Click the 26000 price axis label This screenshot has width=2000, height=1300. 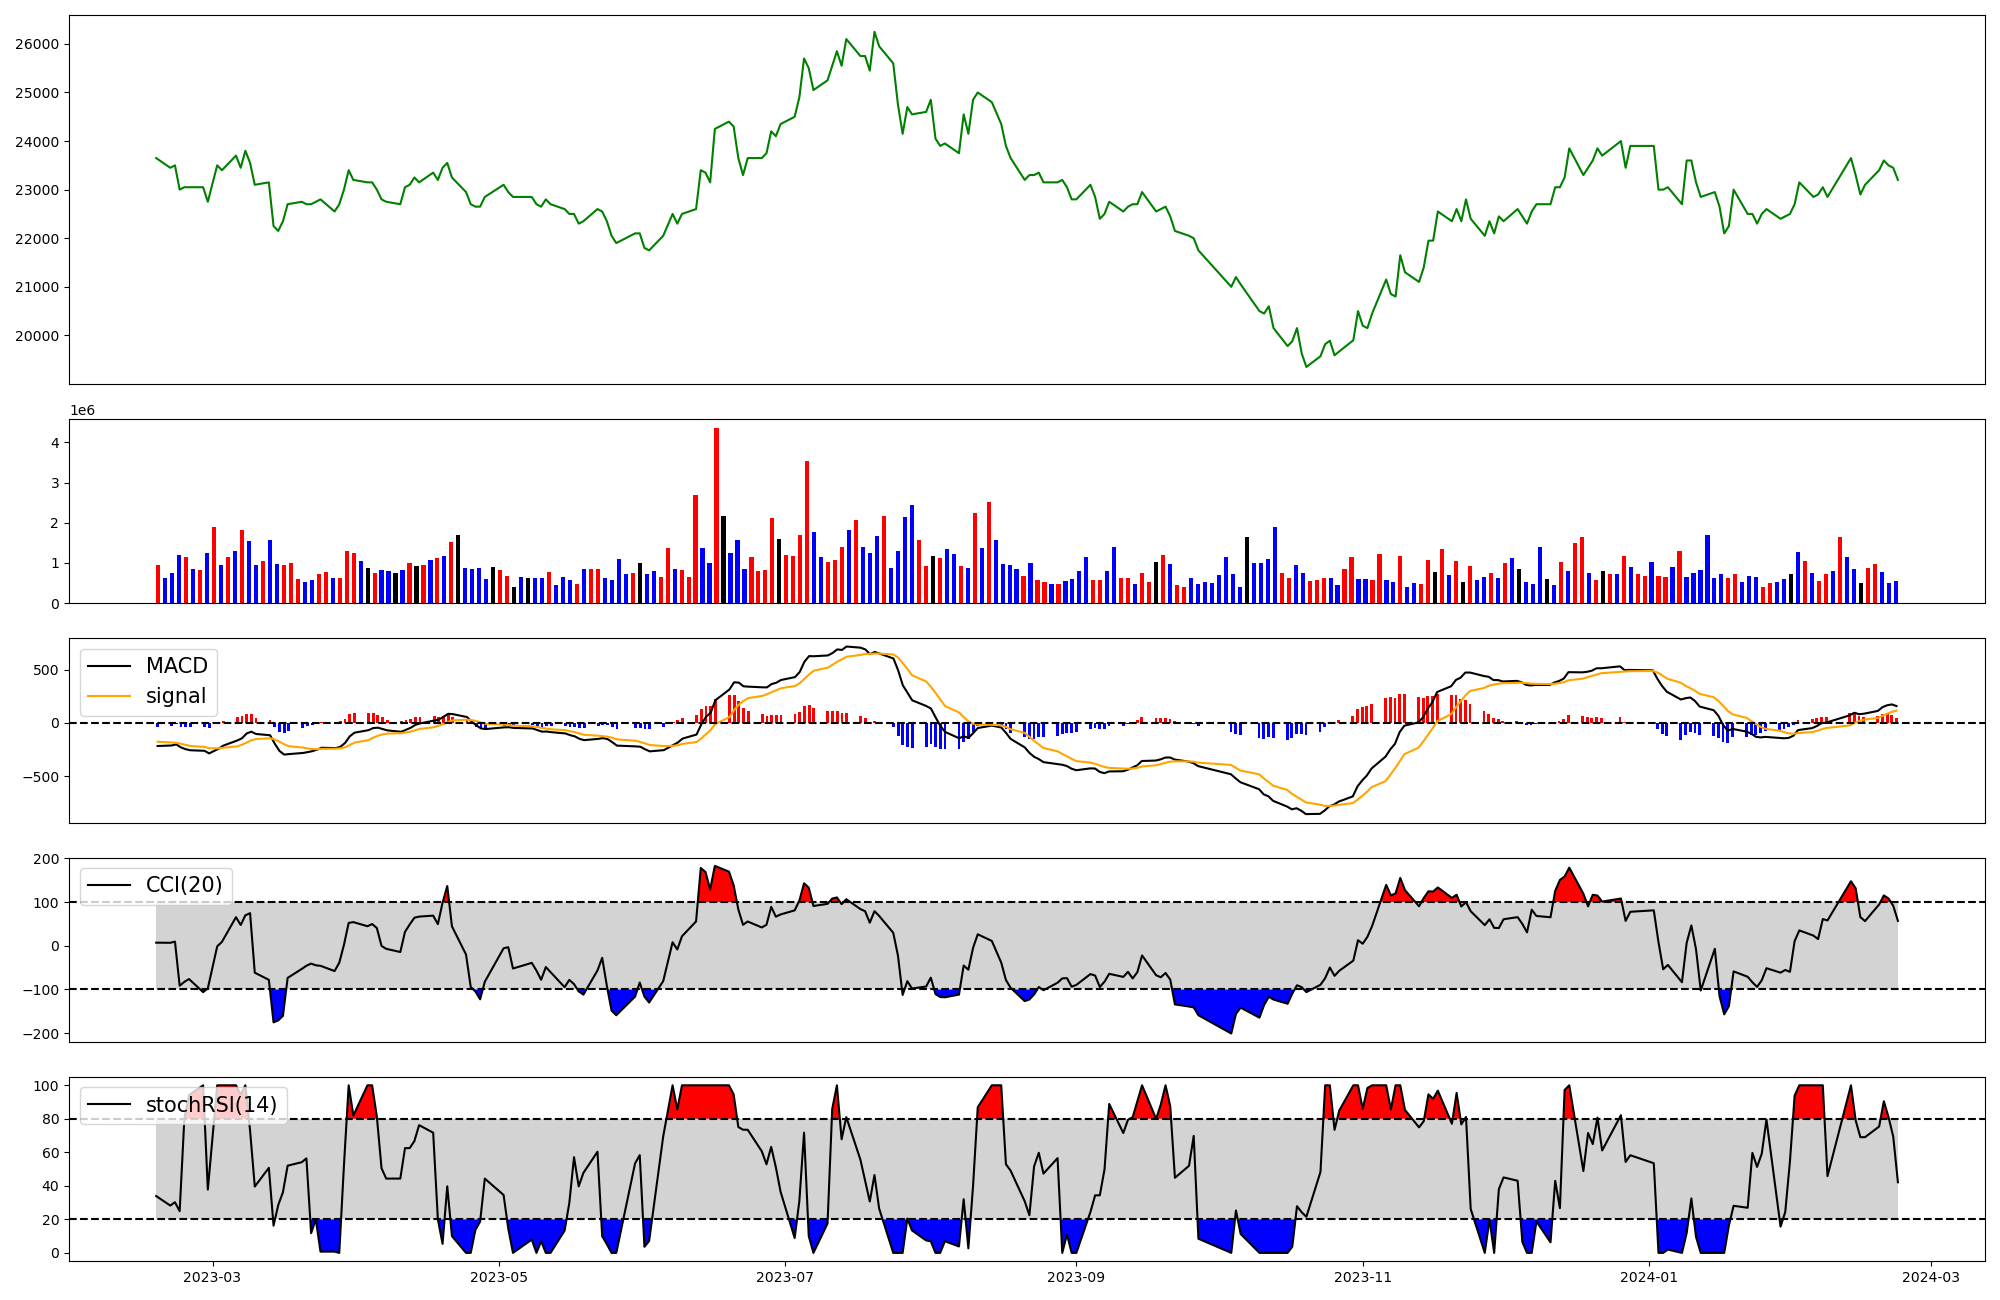tap(37, 45)
